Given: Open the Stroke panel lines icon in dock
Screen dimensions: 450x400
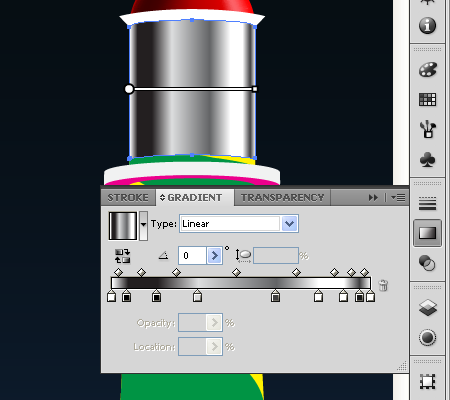Looking at the screenshot, I should click(427, 203).
